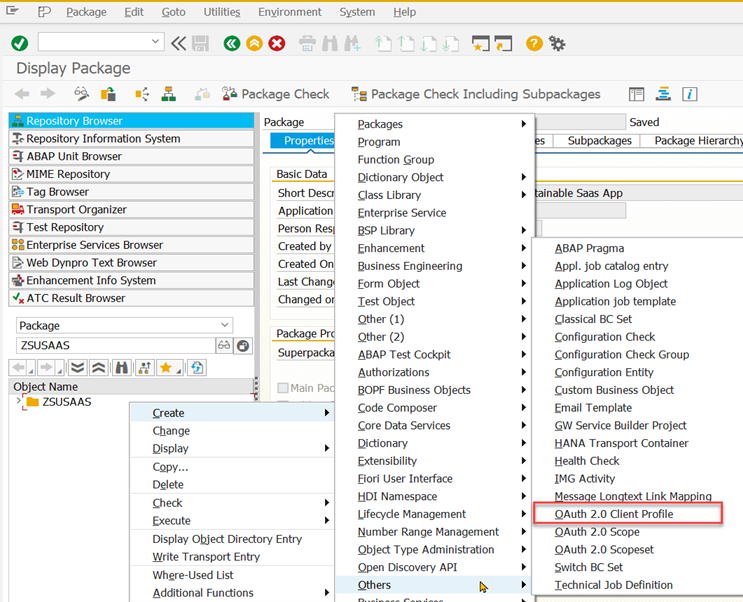This screenshot has height=602, width=743.
Task: Select OAuth 2.0 Scope entry
Action: (597, 532)
